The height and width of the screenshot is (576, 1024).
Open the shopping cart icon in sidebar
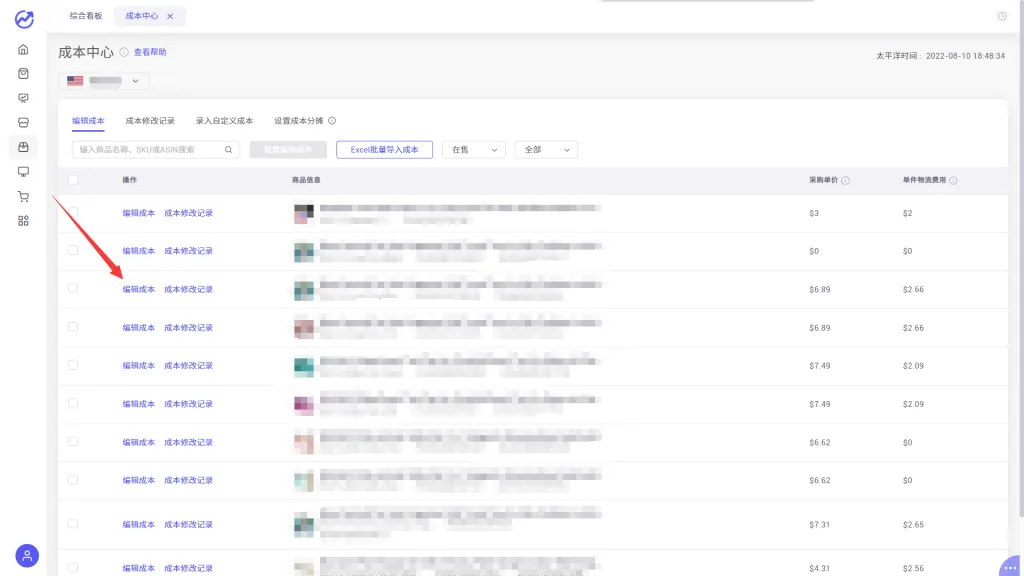[x=24, y=197]
